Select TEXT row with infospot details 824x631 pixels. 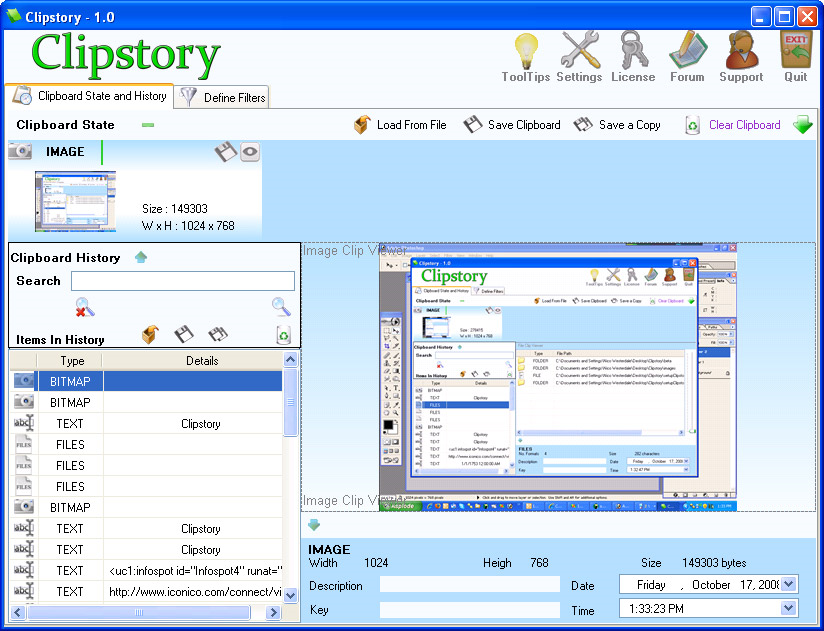tap(146, 571)
